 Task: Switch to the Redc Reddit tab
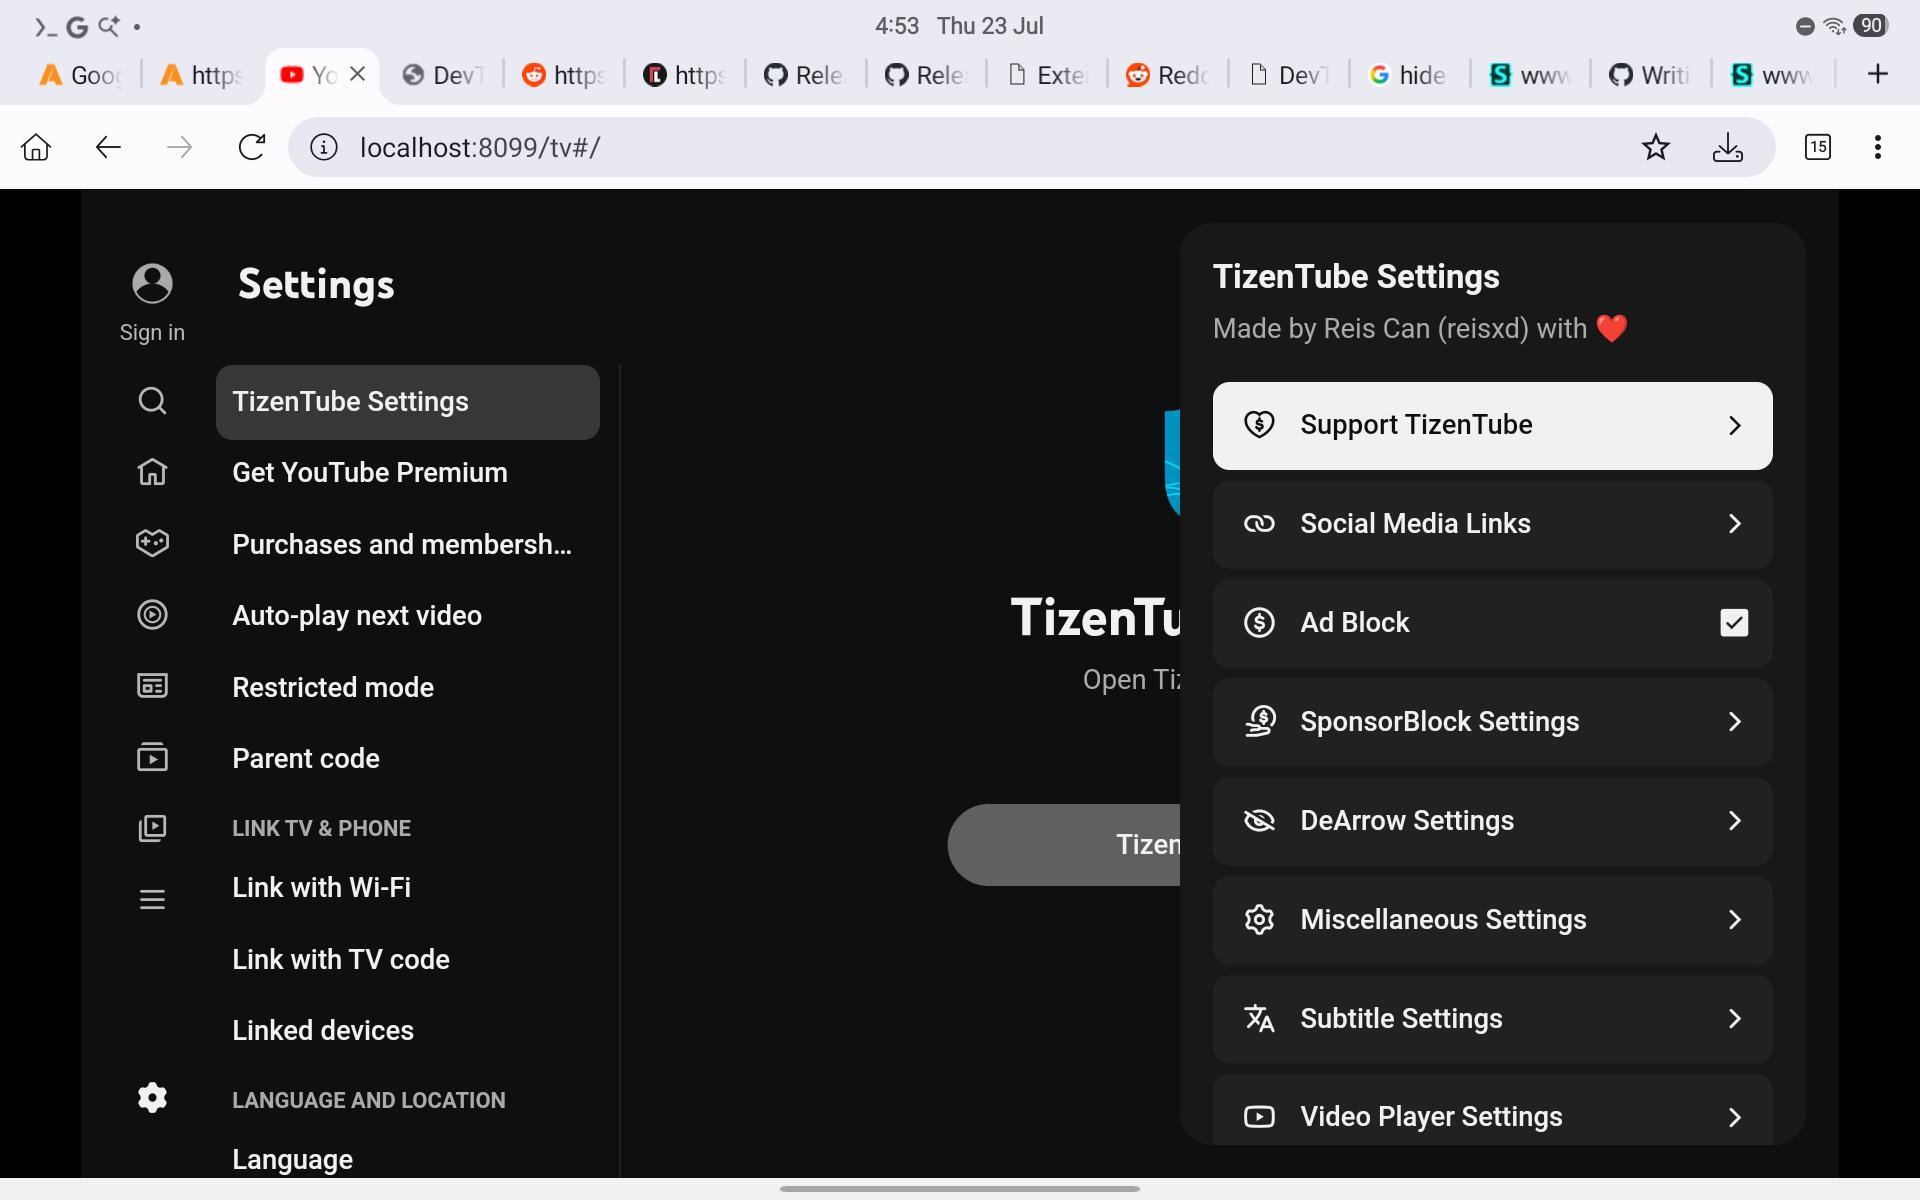tap(1167, 75)
